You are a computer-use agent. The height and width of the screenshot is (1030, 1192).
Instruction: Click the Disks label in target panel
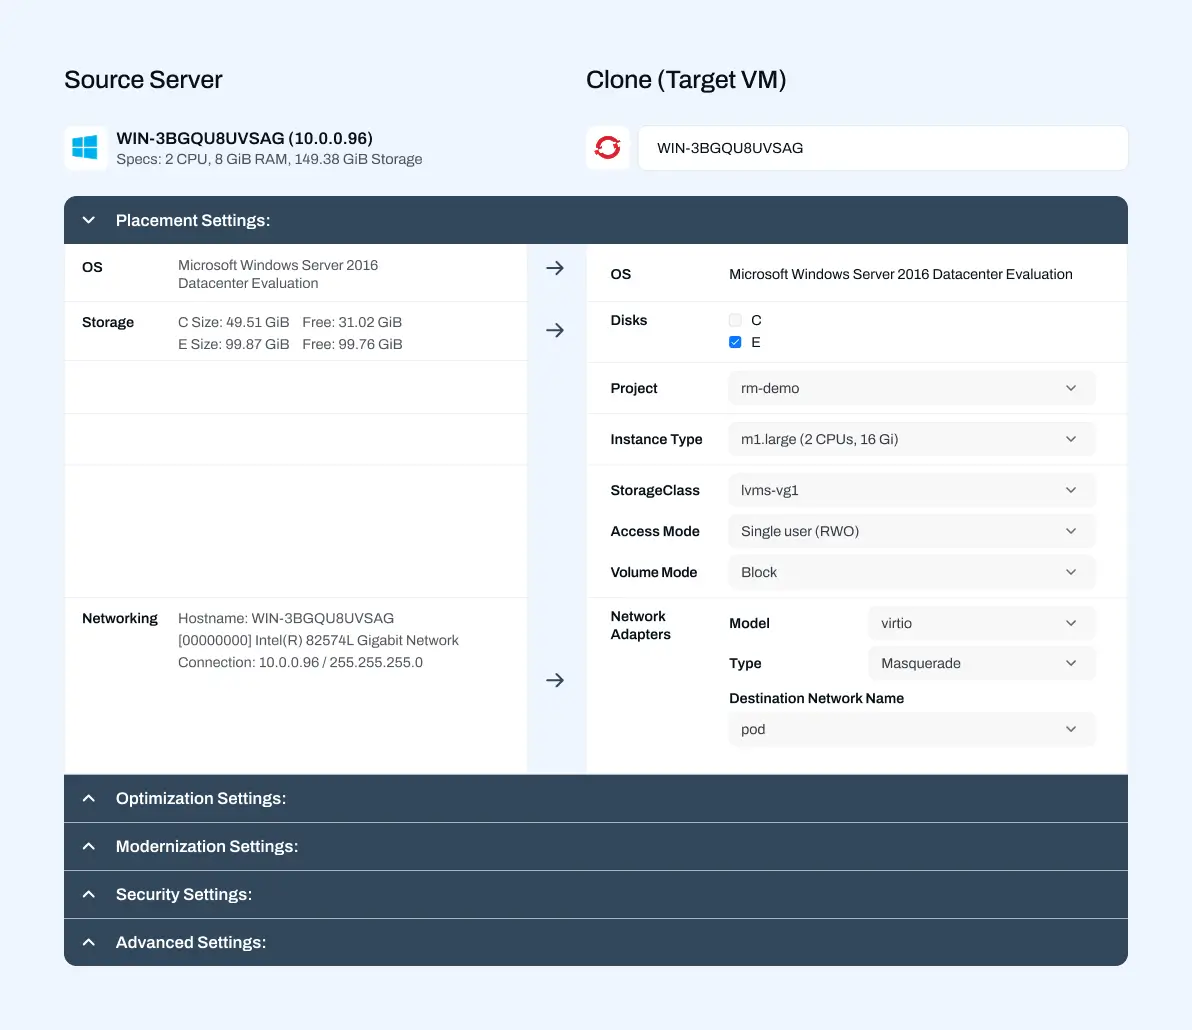629,321
